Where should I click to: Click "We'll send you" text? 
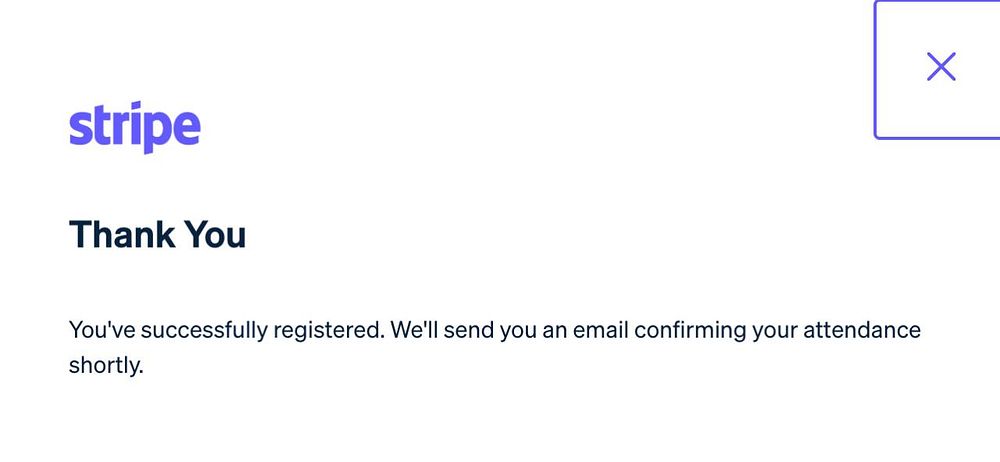[x=460, y=330]
